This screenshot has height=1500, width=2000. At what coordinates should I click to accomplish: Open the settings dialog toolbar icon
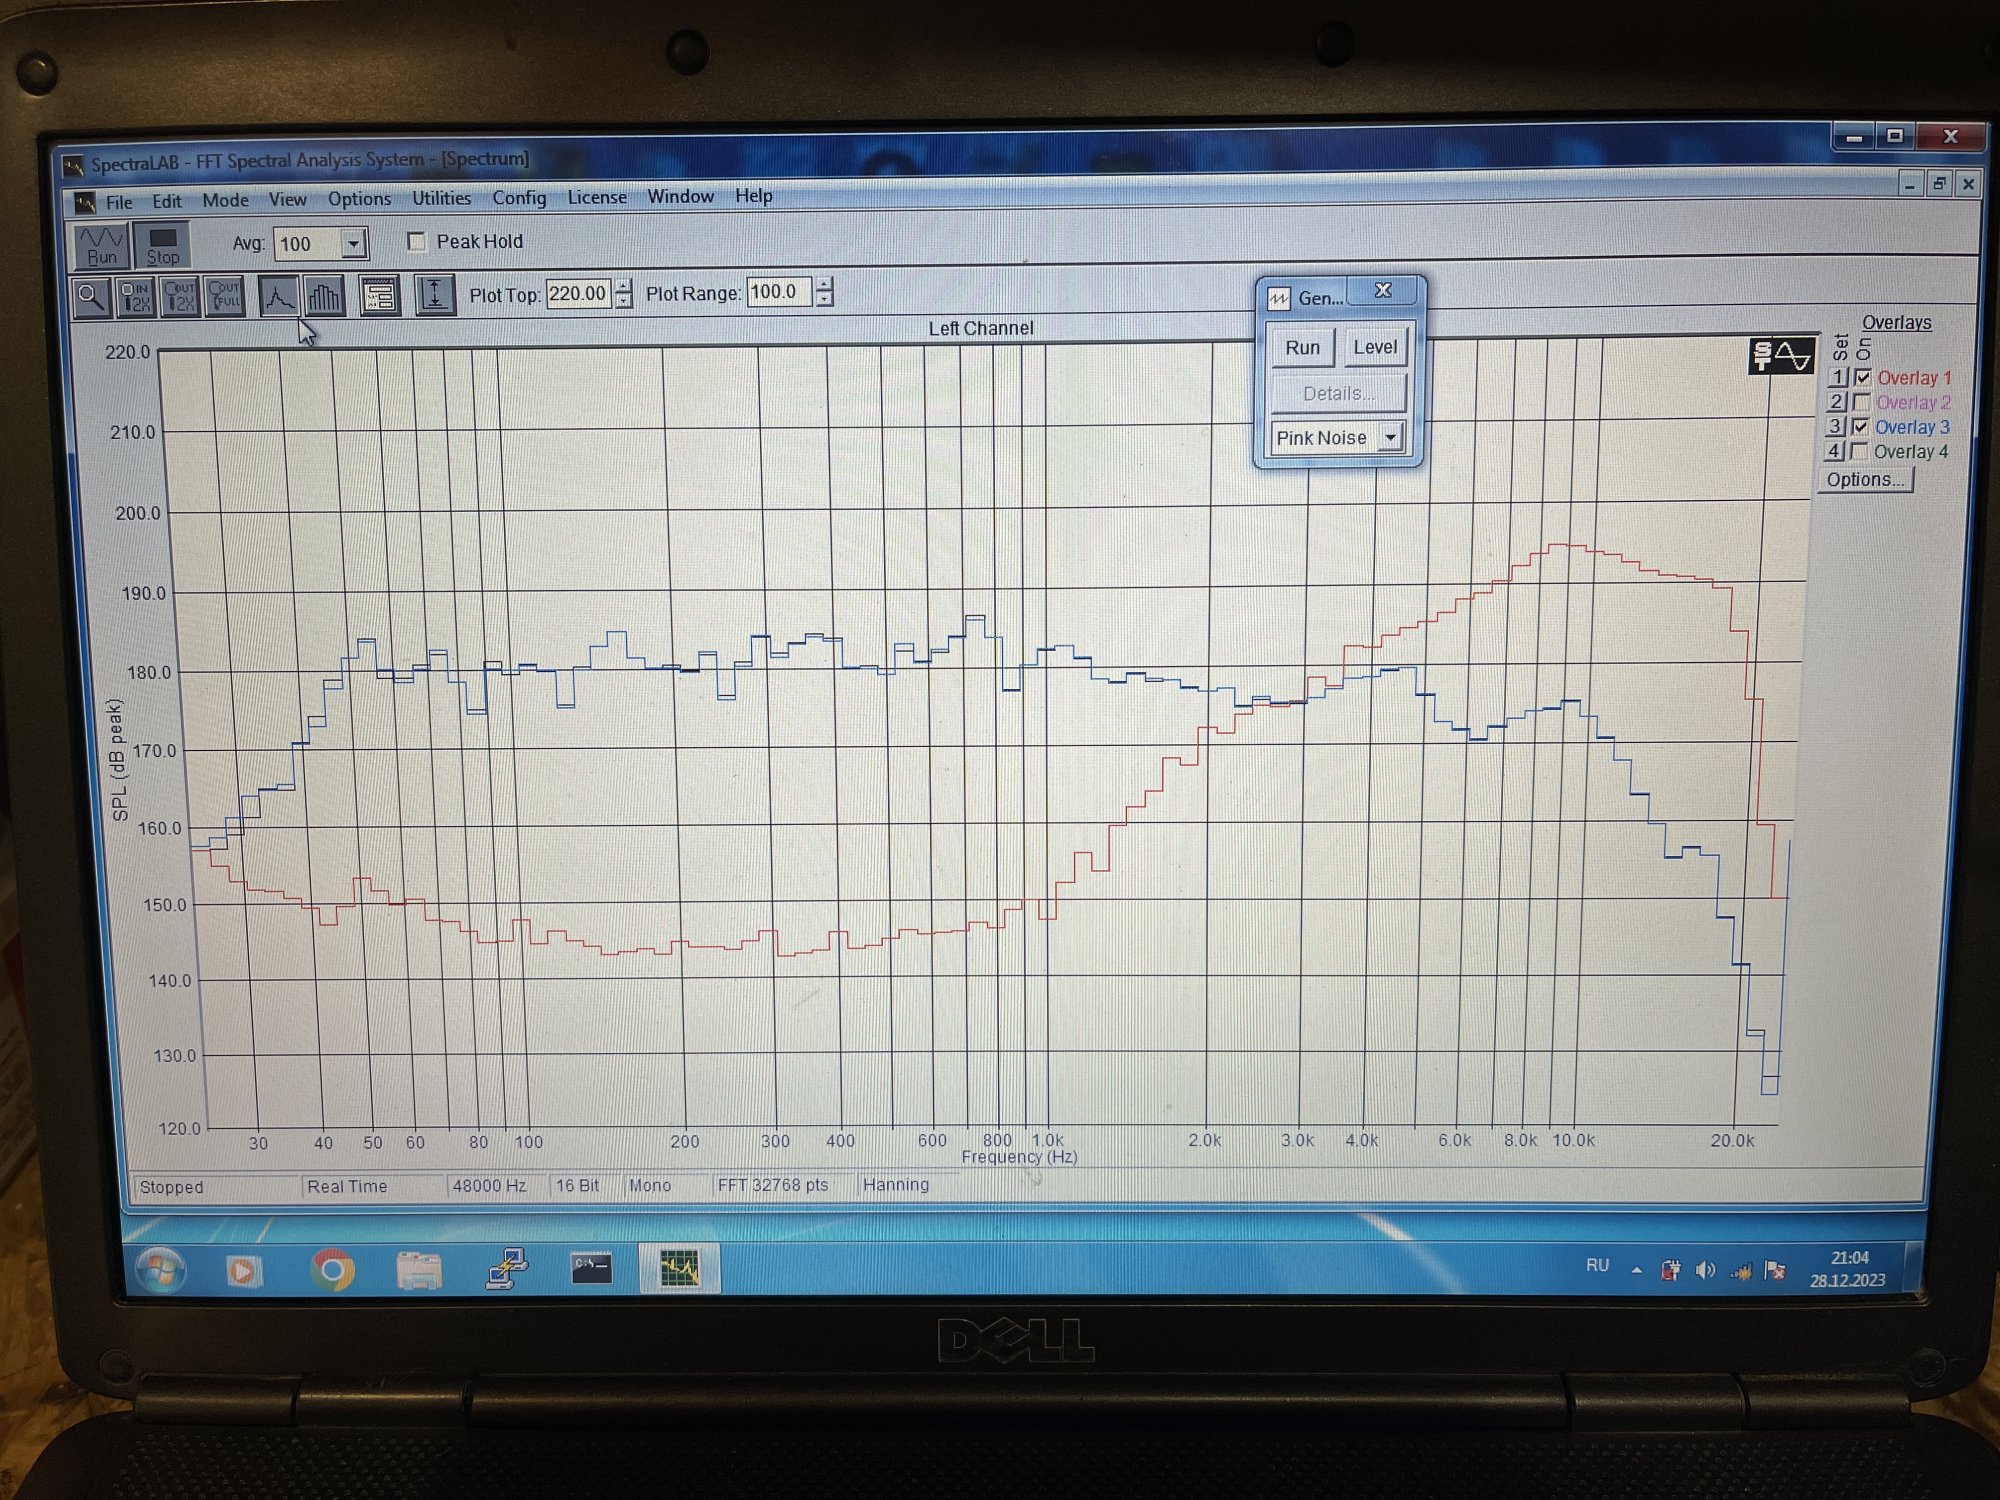click(x=380, y=296)
